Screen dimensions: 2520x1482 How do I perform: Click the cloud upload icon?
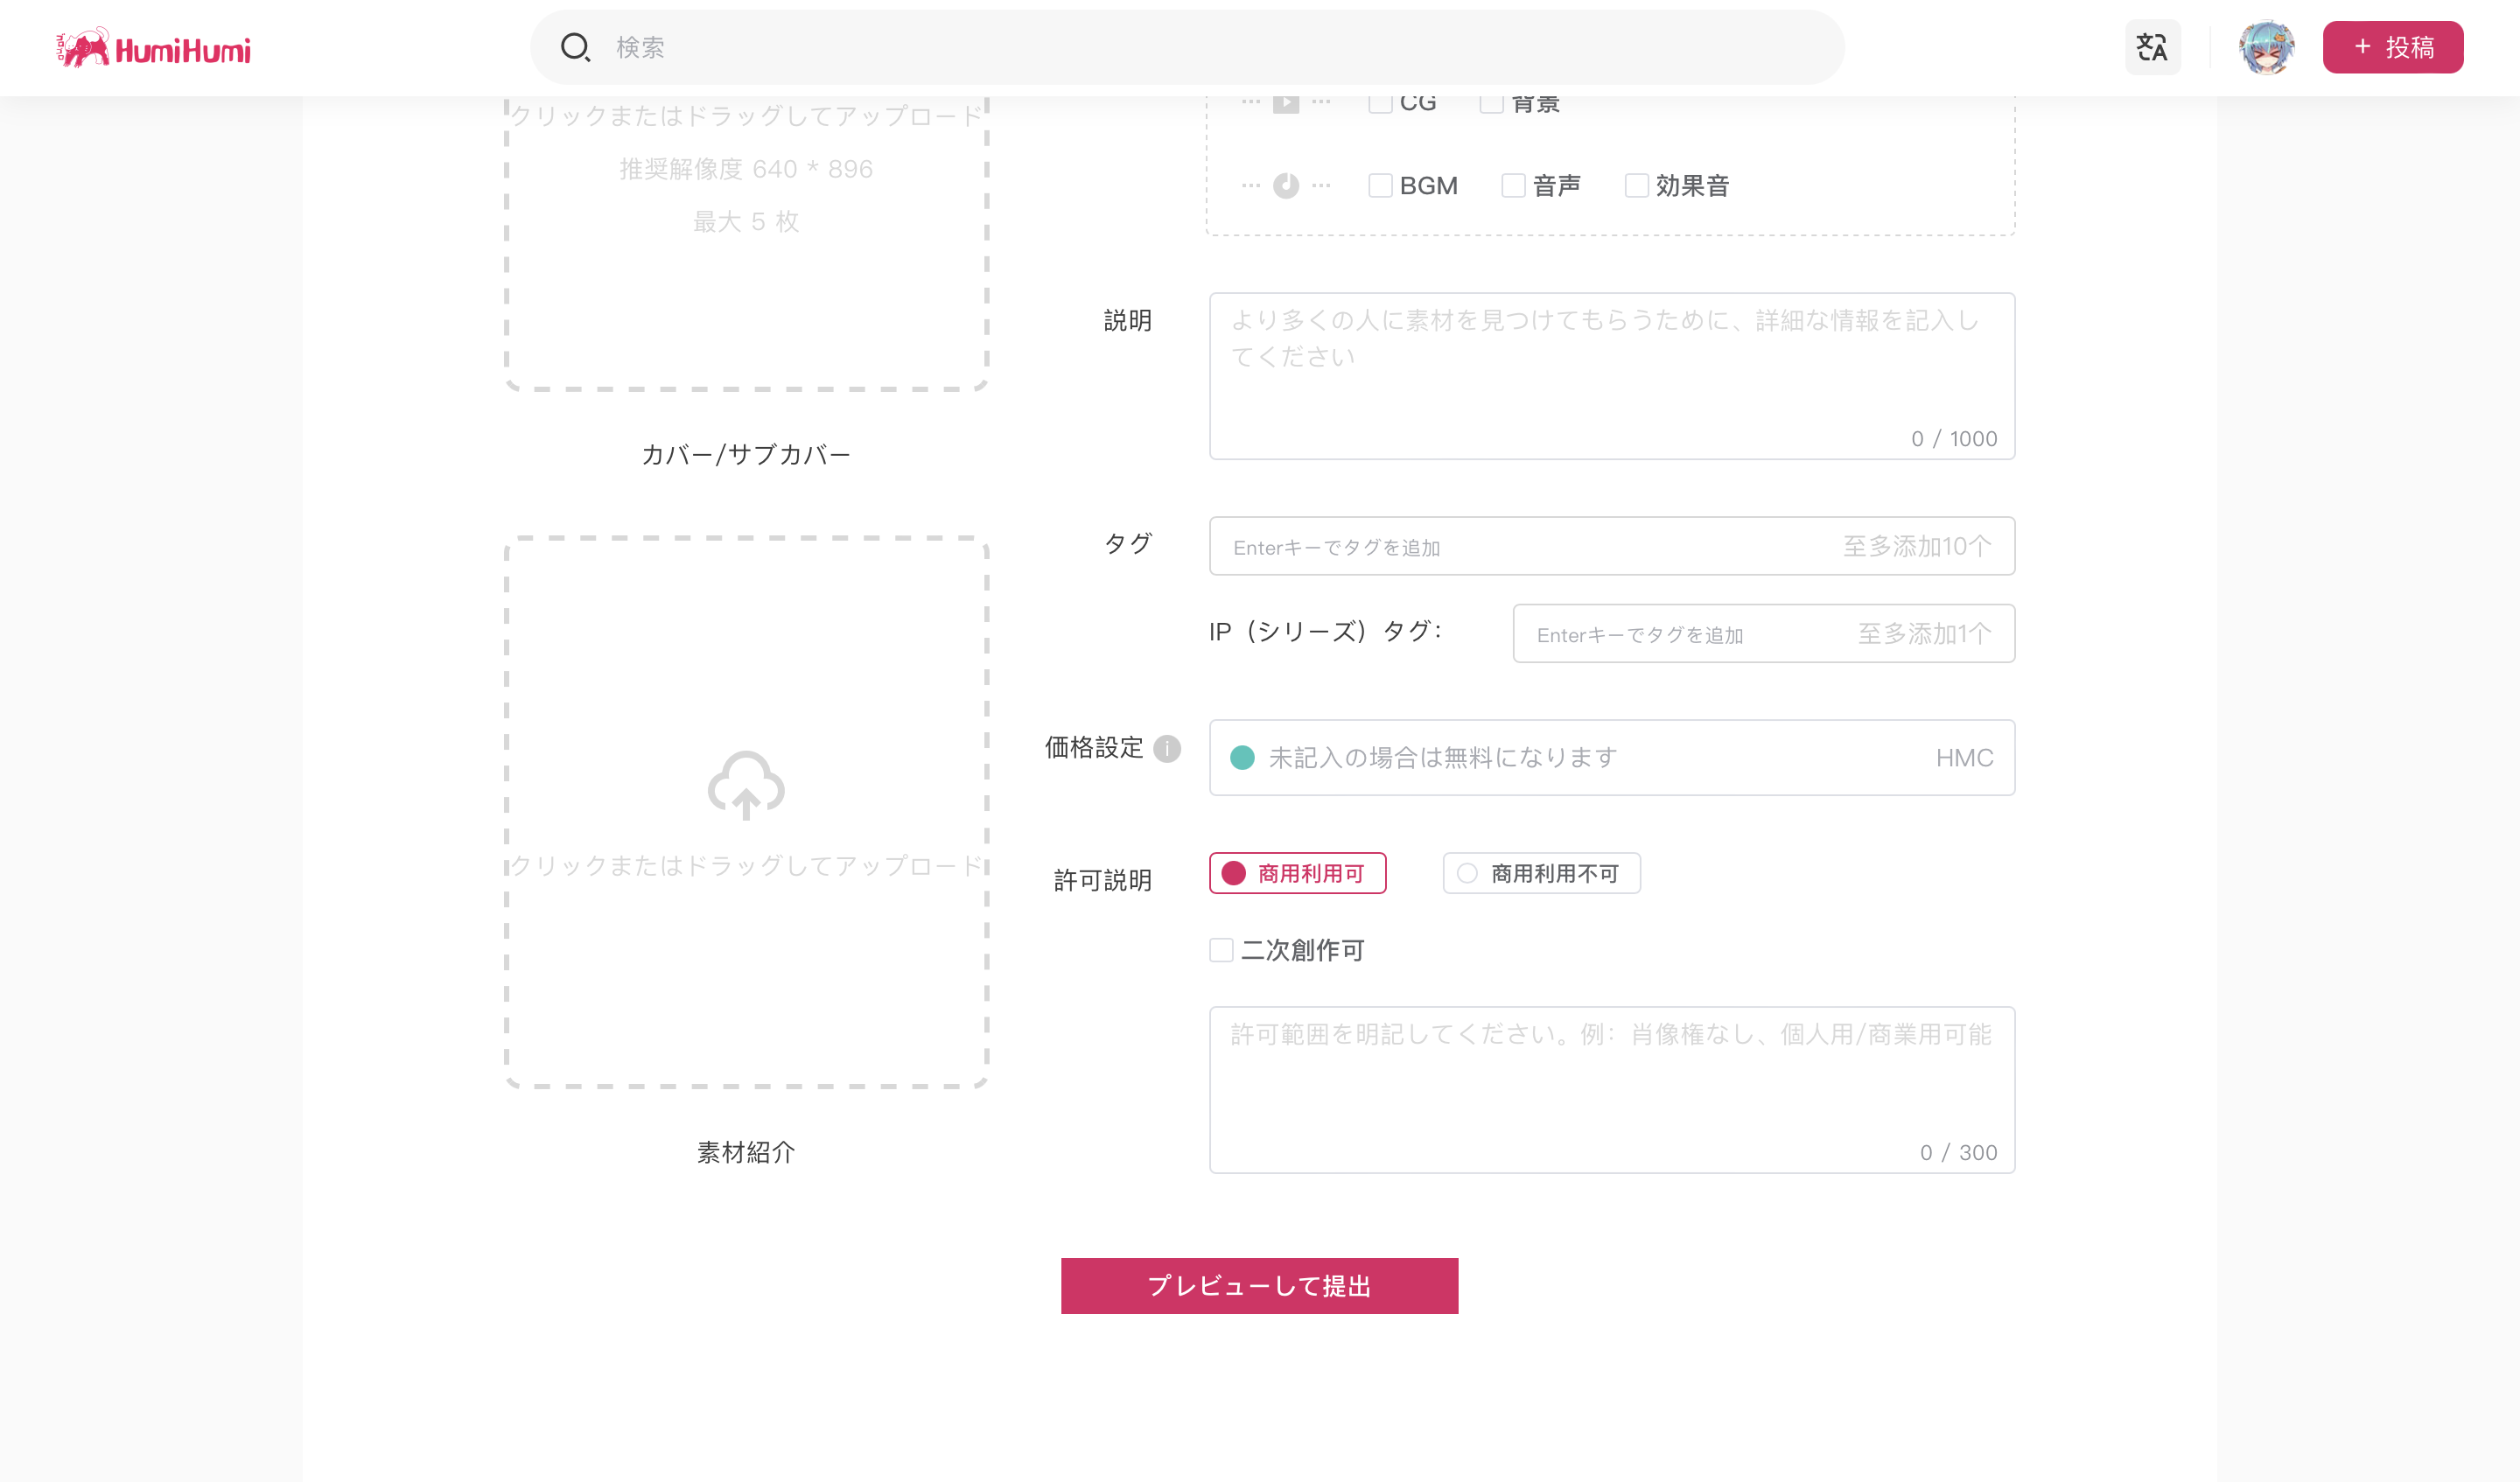tap(746, 785)
